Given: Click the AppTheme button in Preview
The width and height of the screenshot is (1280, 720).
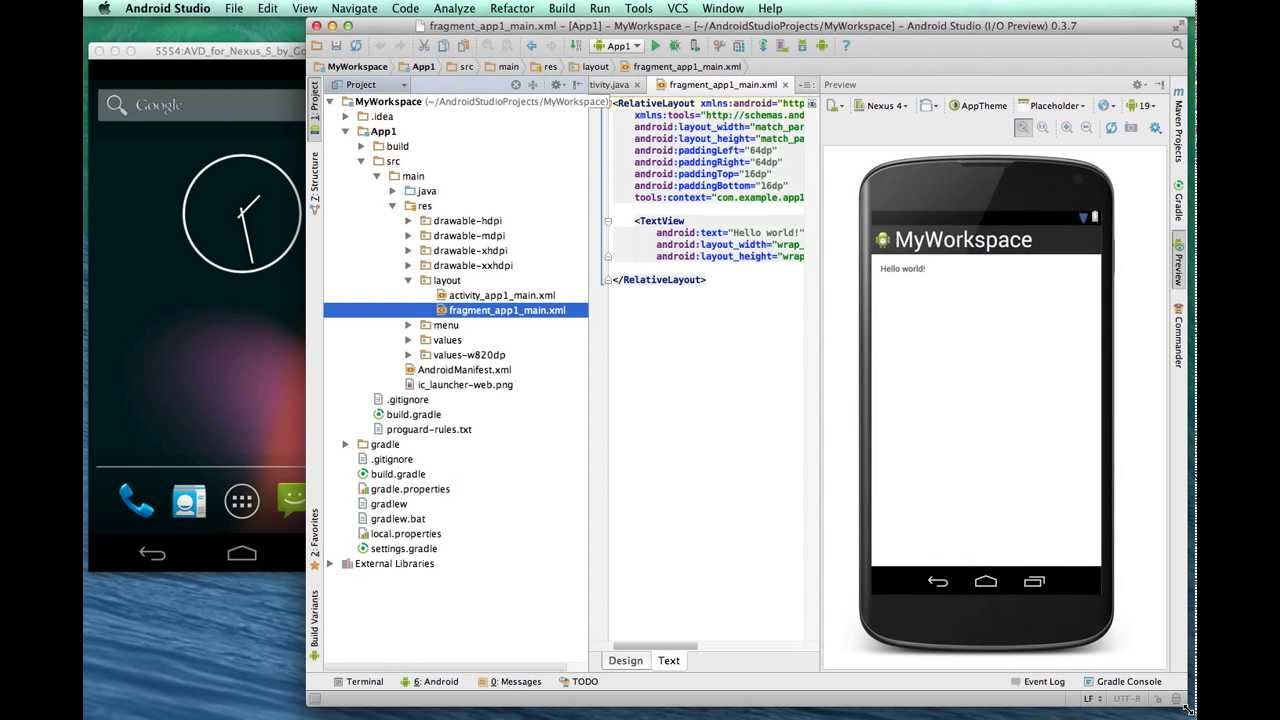Looking at the screenshot, I should click(x=978, y=105).
